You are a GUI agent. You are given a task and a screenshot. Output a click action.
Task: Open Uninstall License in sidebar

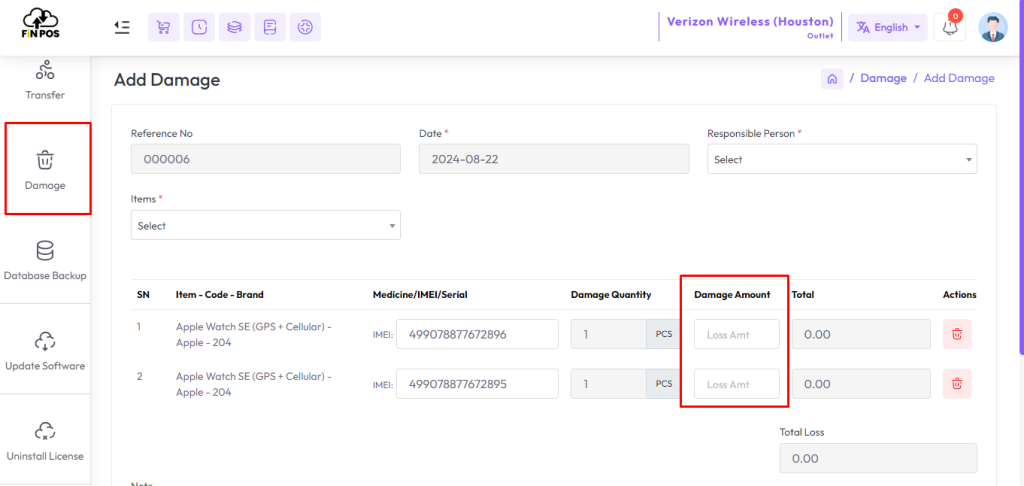45,442
